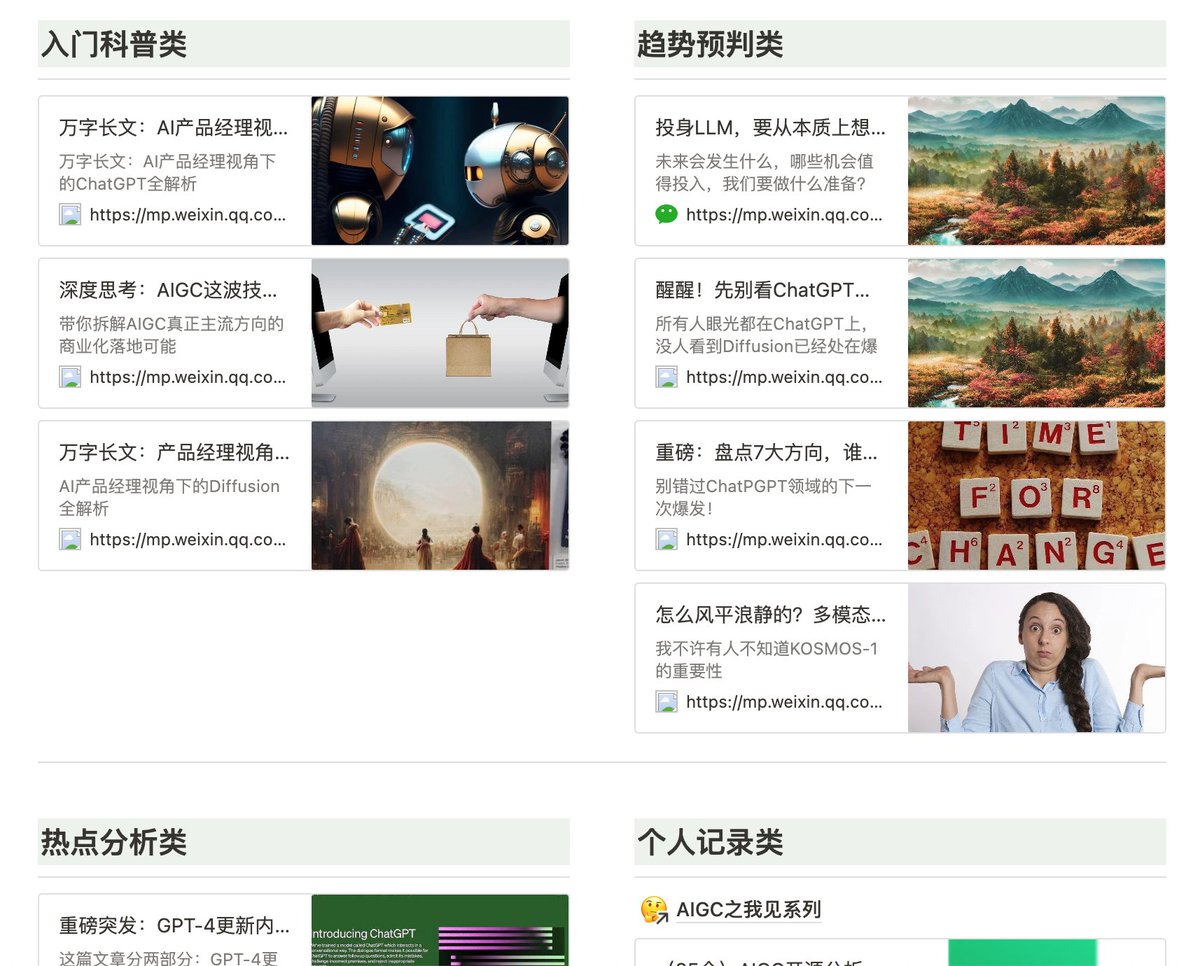This screenshot has height=966, width=1200.
Task: Click description 别错过ChatPGPT领域的下一次爆发
Action: coord(763,497)
